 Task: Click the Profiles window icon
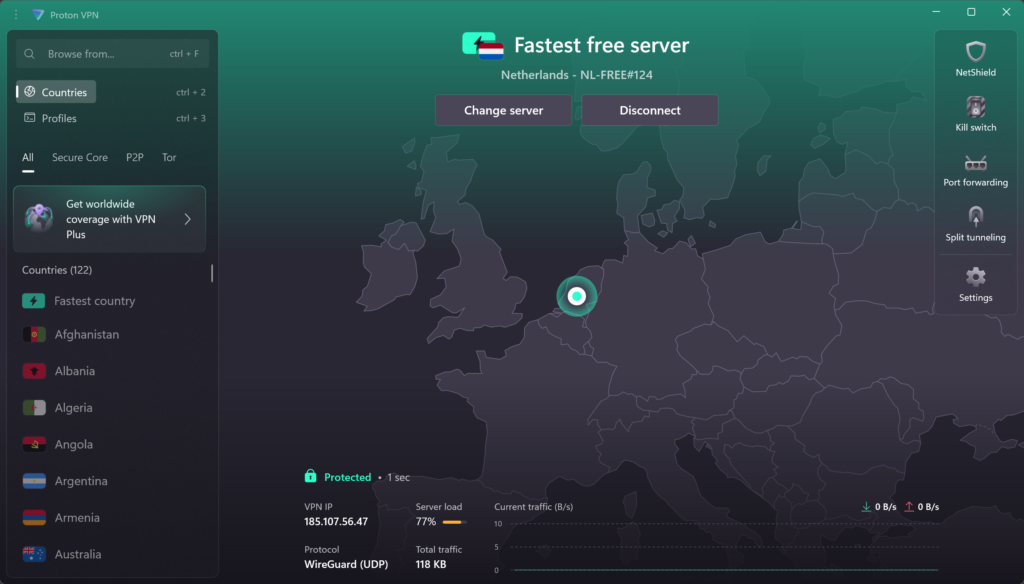click(29, 118)
